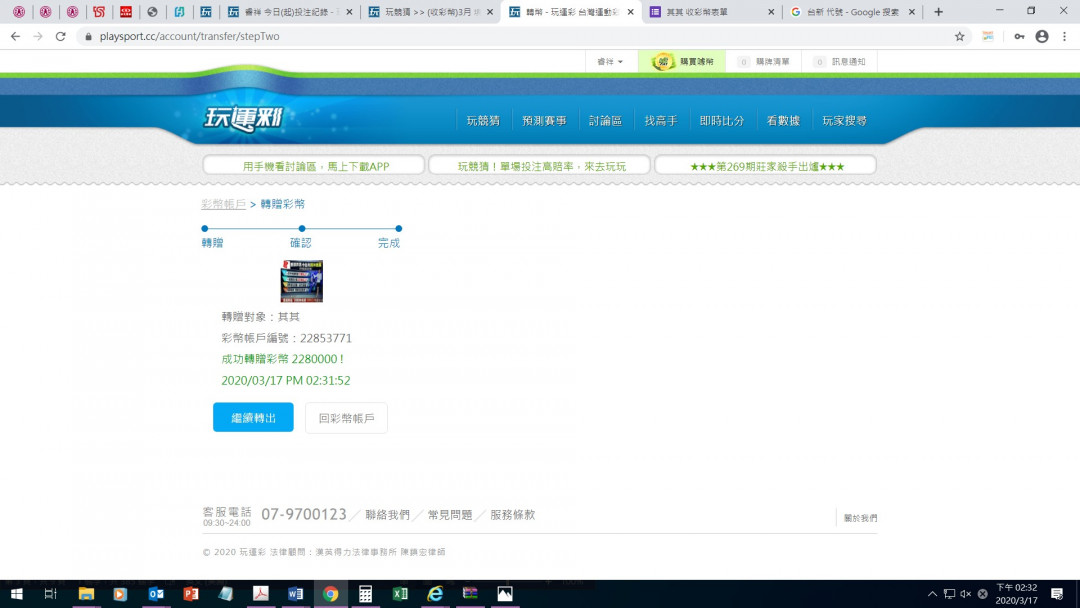Switch to the 今日(起)投注紀錄 tab
The height and width of the screenshot is (608, 1080).
289,12
